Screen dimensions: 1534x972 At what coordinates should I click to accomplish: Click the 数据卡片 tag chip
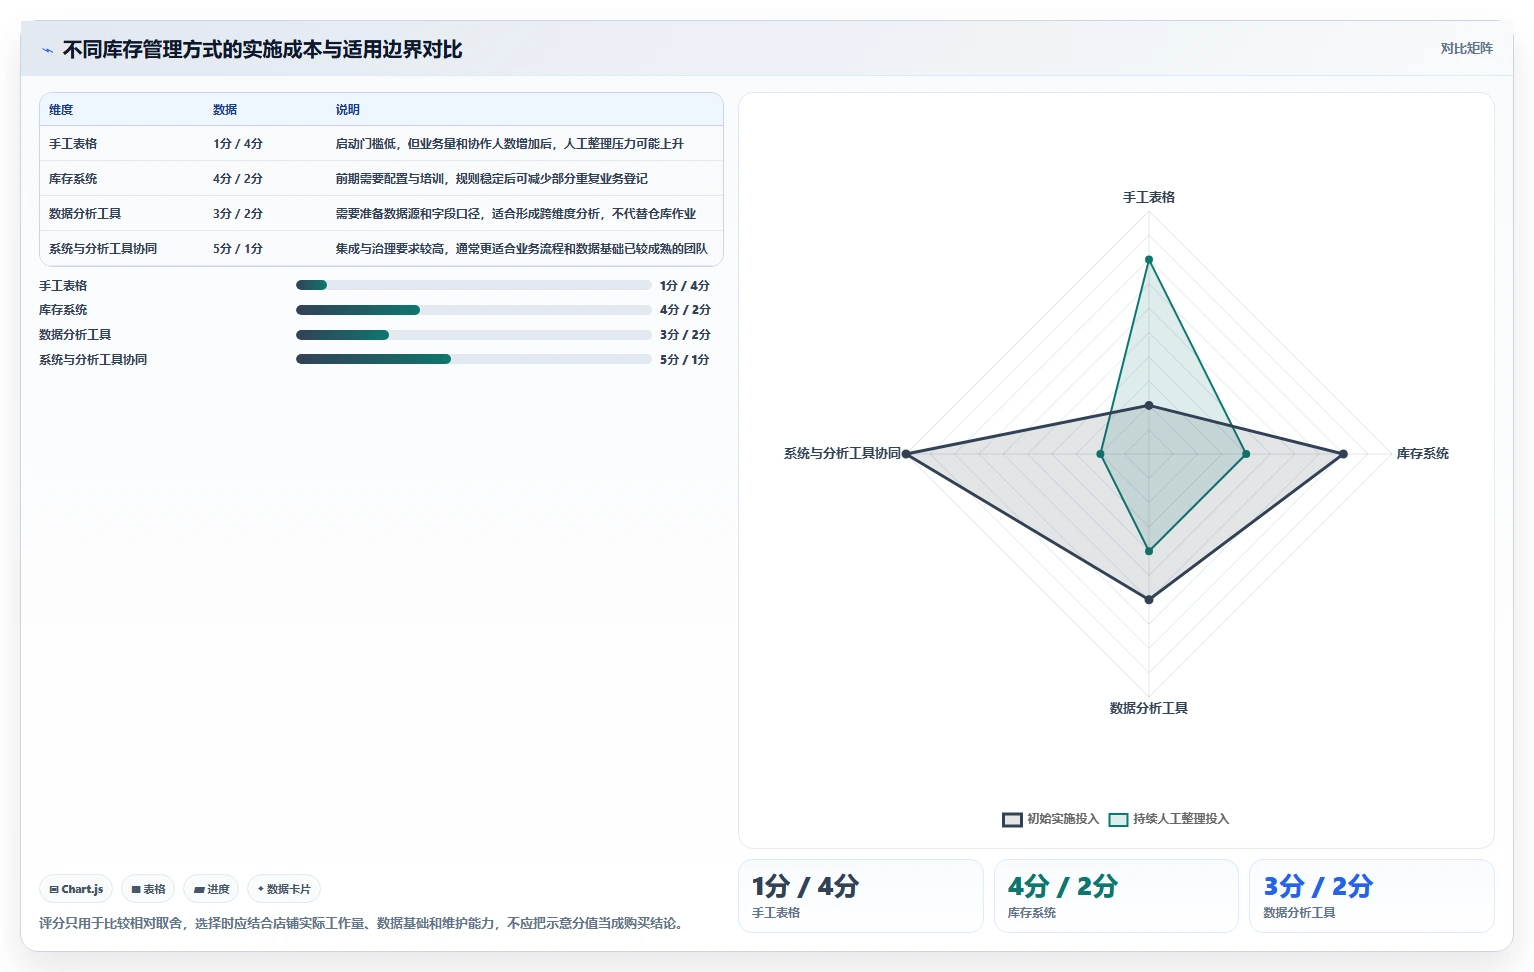(x=284, y=889)
